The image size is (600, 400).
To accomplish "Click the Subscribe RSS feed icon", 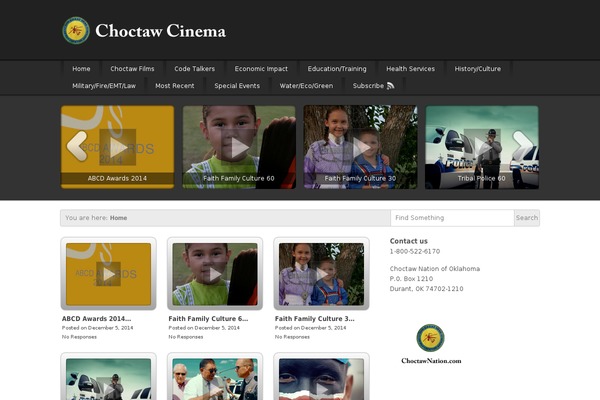I will point(390,86).
